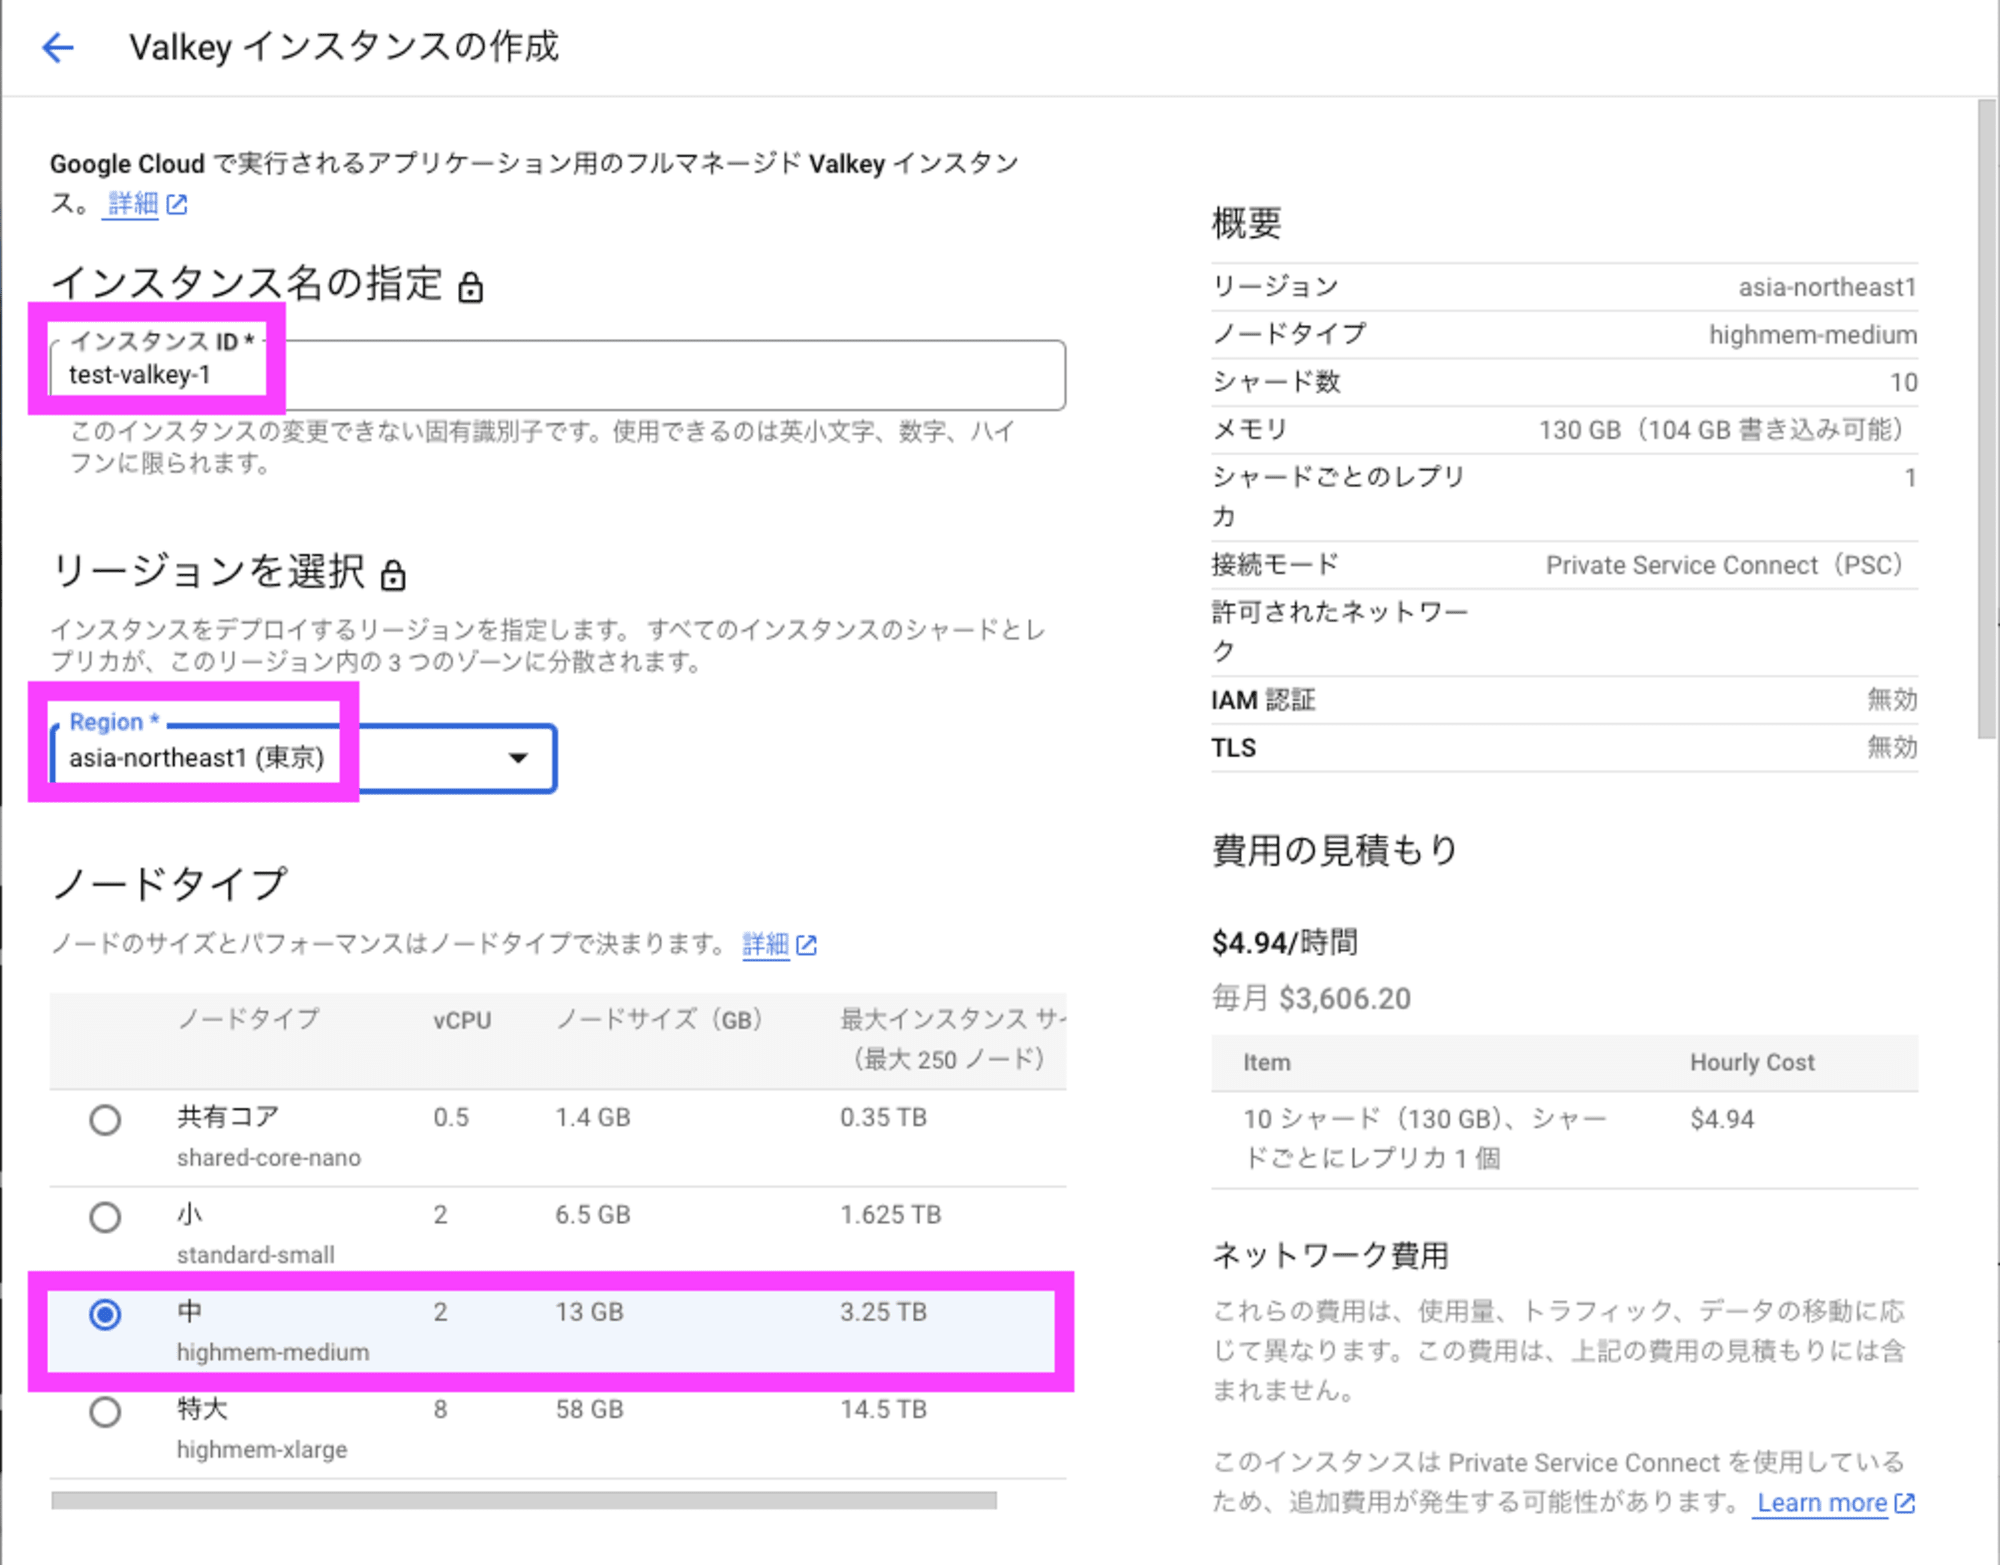Select the highmem-xlarge radio button
Screen dimensions: 2000x1565
tap(105, 1412)
